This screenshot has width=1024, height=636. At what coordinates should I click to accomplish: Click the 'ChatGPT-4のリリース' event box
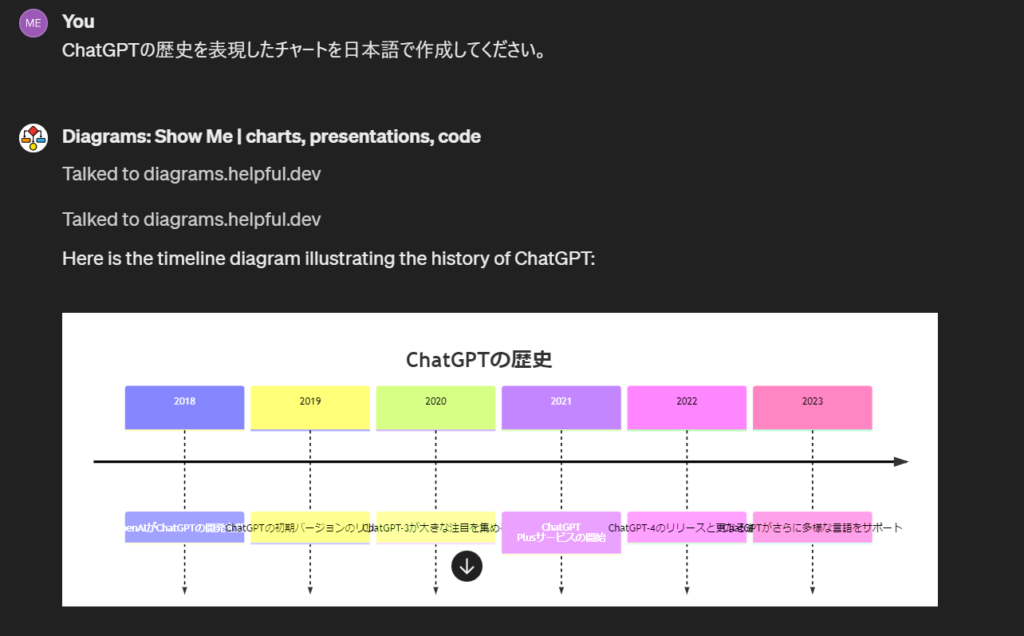(687, 528)
